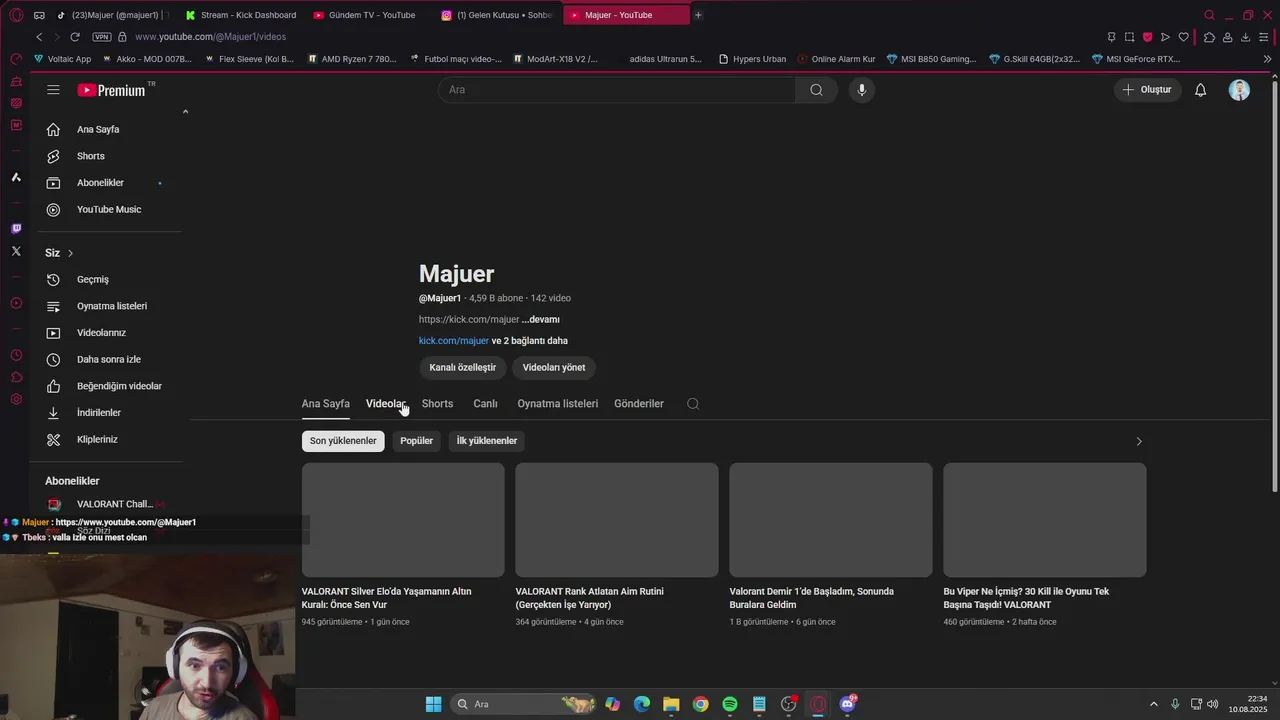Image resolution: width=1280 pixels, height=720 pixels.
Task: Expand channel description via ...devamı
Action: (541, 320)
